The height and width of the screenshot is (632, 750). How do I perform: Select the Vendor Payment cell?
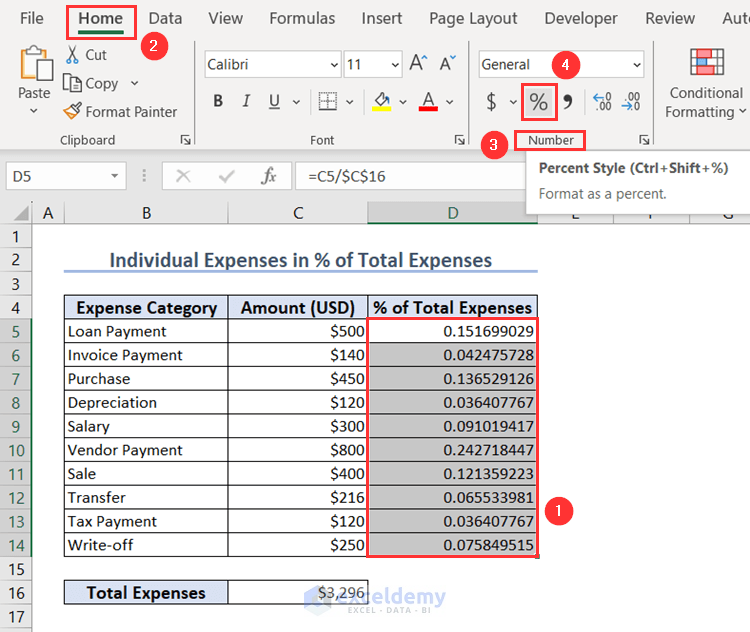(x=146, y=450)
